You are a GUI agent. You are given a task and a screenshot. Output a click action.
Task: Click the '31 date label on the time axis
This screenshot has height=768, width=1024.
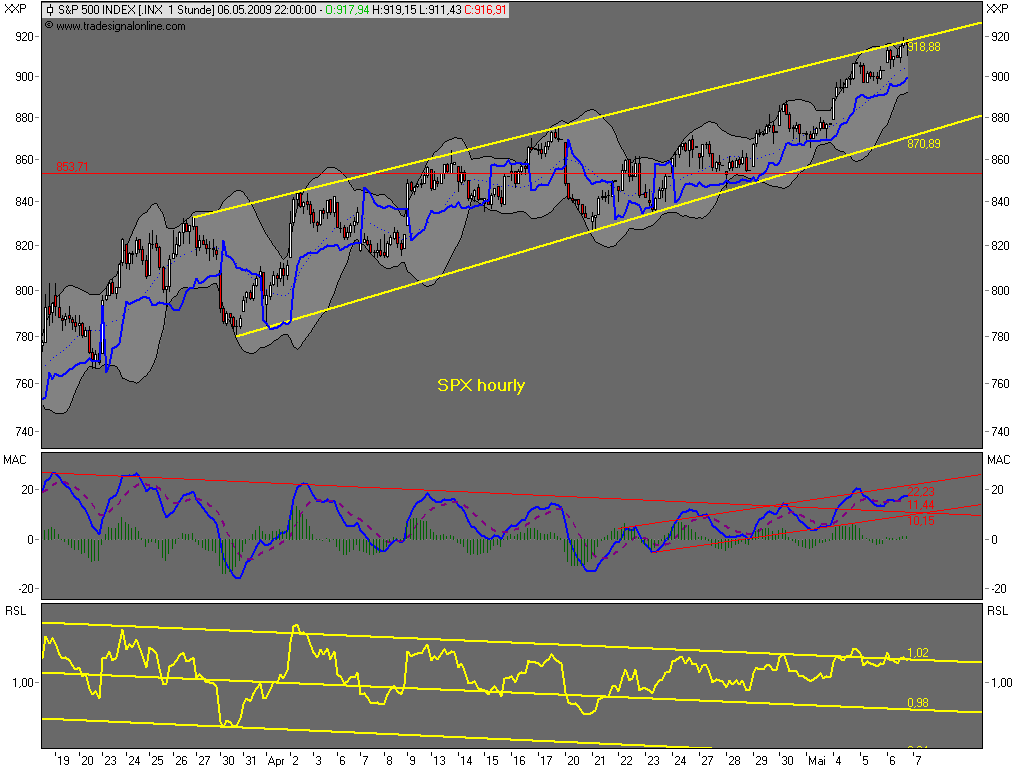click(x=250, y=761)
